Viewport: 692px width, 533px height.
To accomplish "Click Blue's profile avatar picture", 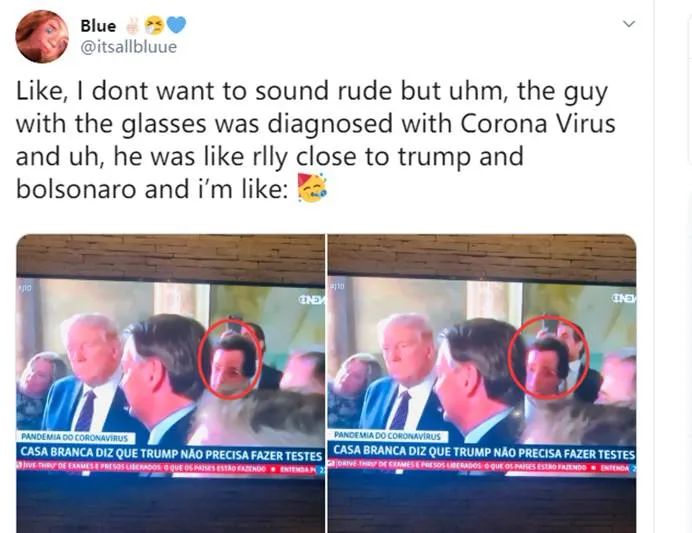I will pyautogui.click(x=42, y=37).
